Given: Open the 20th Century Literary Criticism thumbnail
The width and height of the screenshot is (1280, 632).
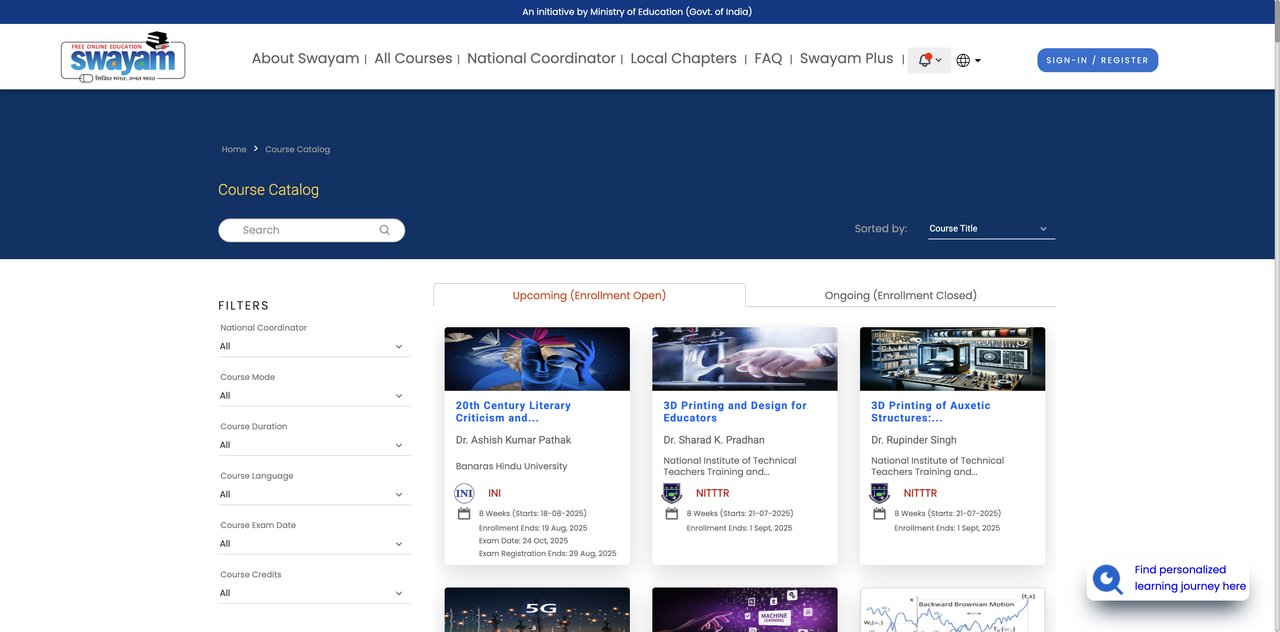Looking at the screenshot, I should [537, 359].
